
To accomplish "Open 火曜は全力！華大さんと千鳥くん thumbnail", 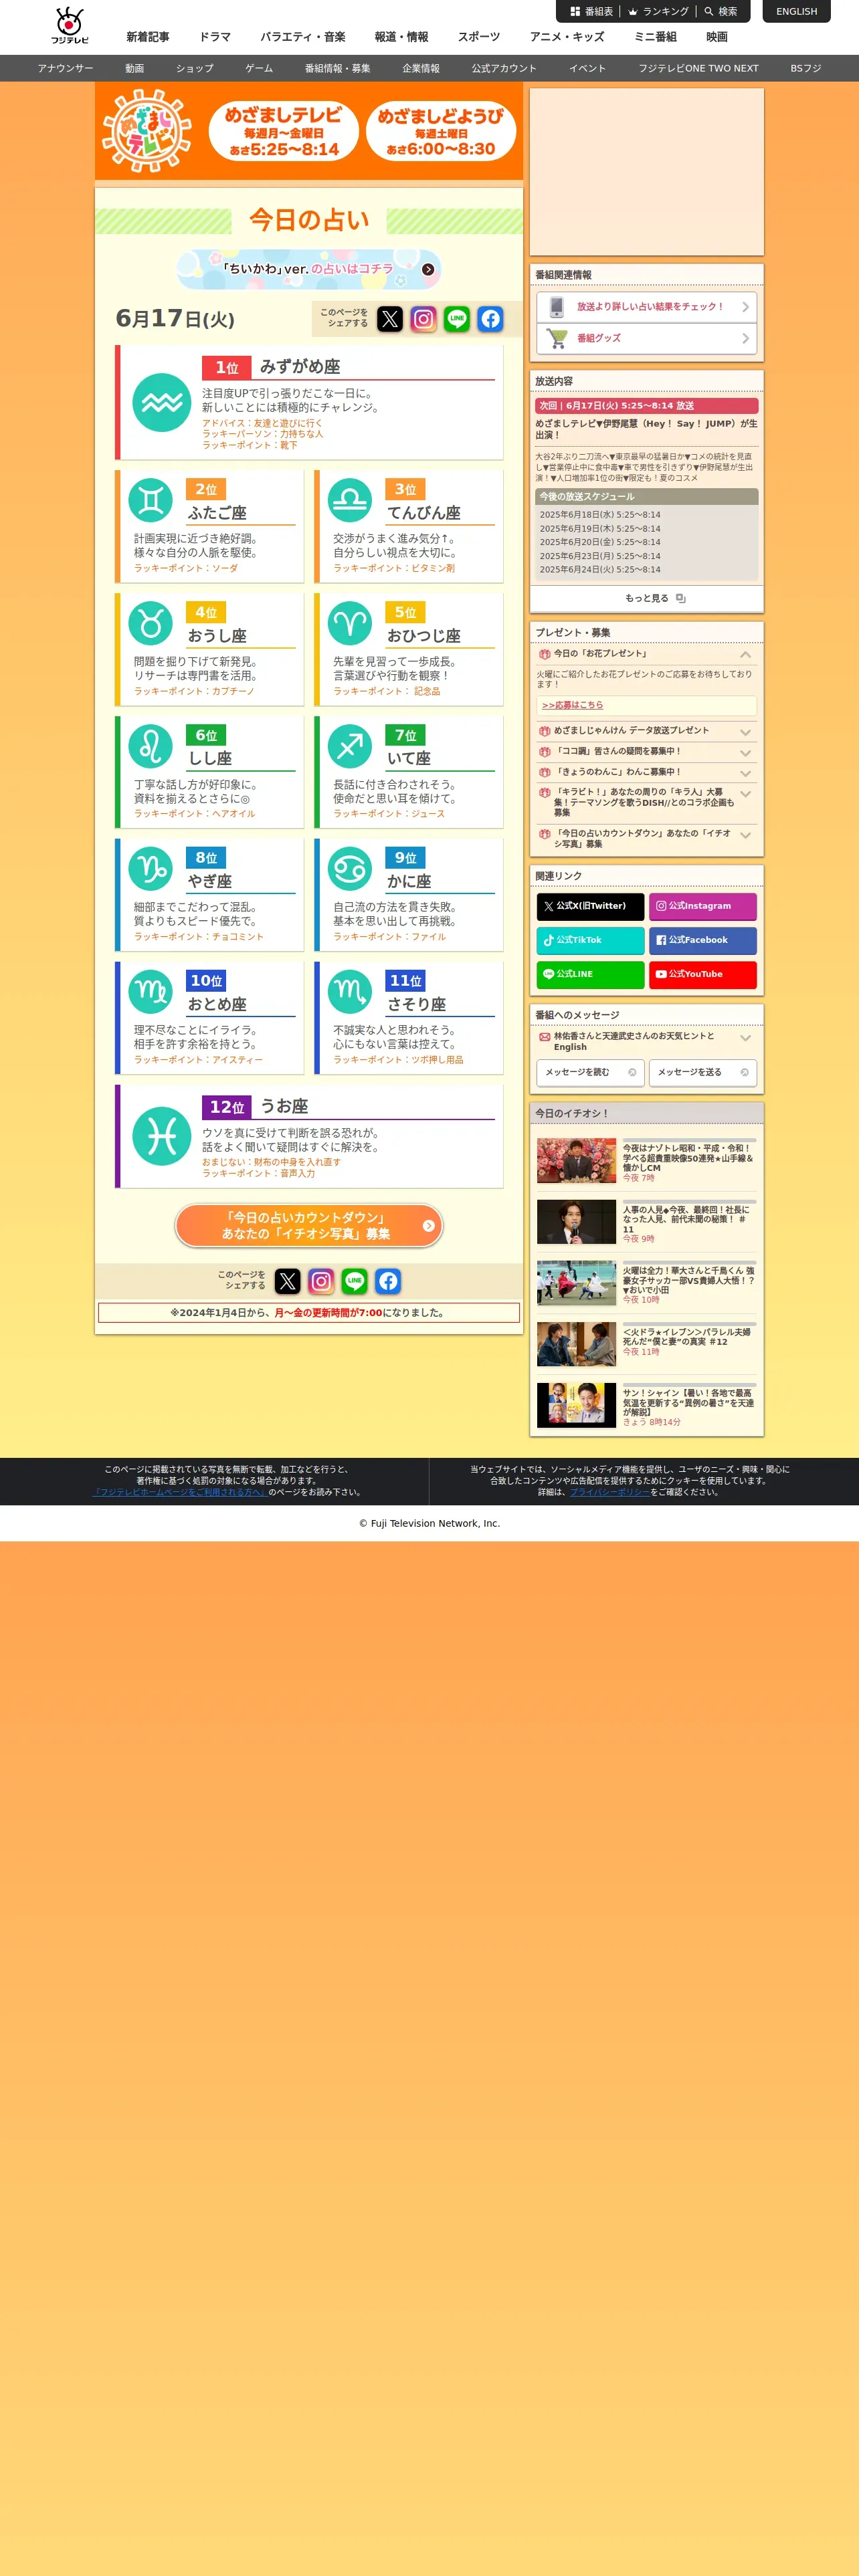I will 577,1283.
